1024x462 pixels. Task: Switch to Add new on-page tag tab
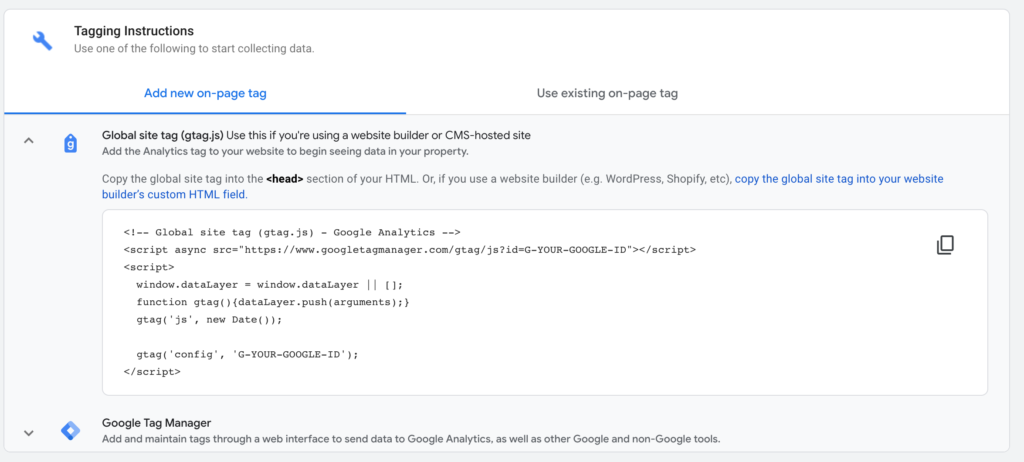coord(205,93)
